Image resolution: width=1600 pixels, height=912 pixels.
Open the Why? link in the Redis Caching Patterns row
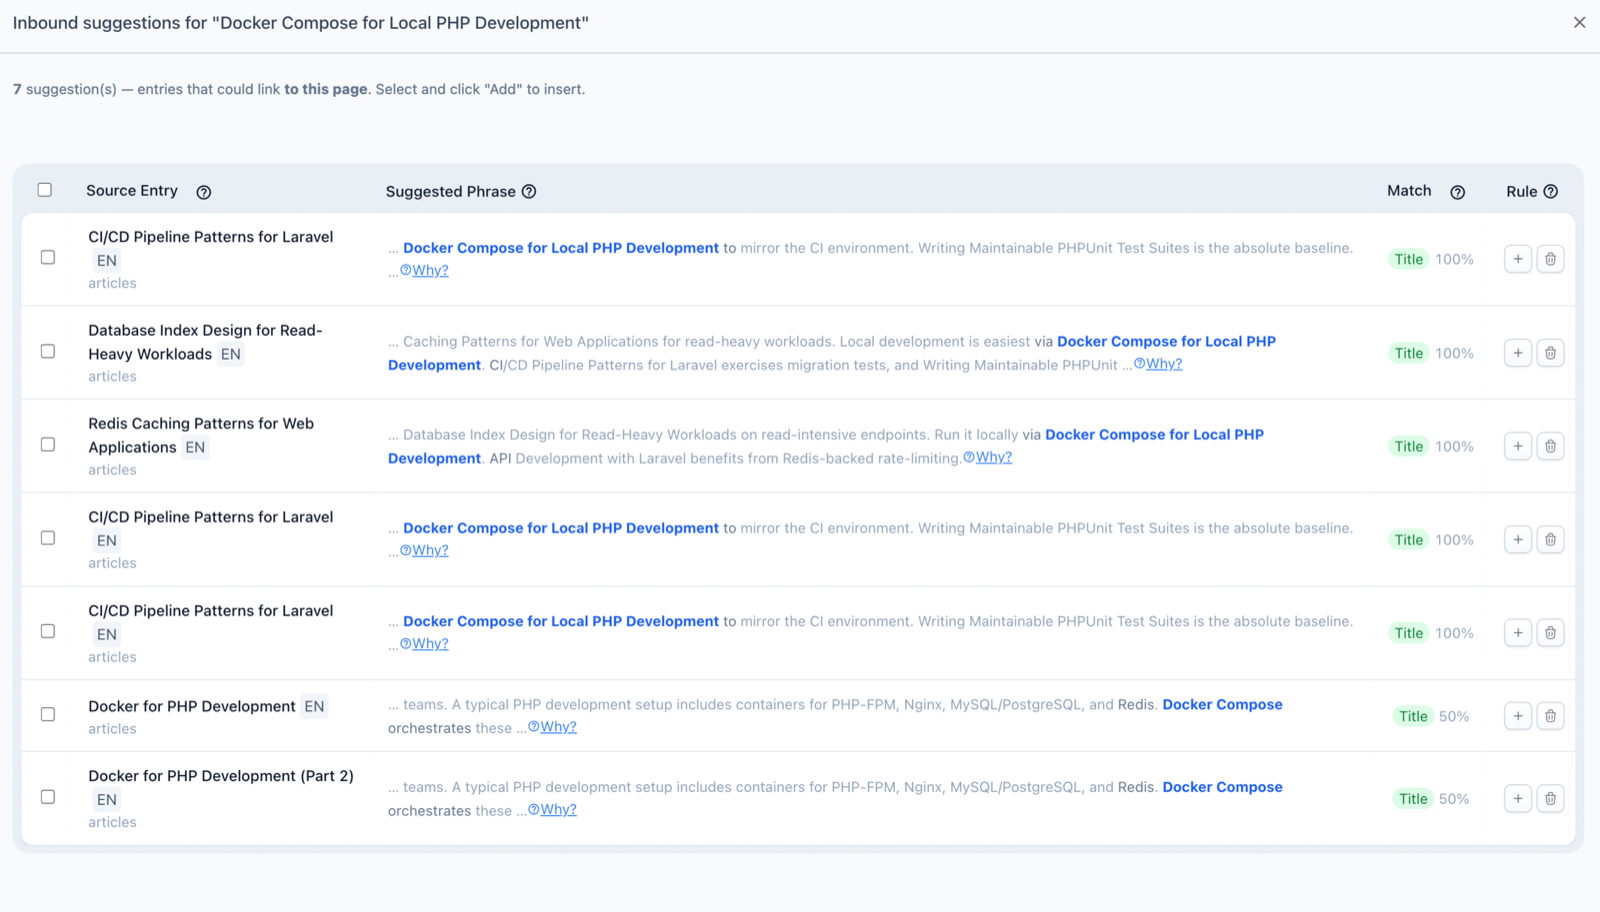pyautogui.click(x=994, y=457)
